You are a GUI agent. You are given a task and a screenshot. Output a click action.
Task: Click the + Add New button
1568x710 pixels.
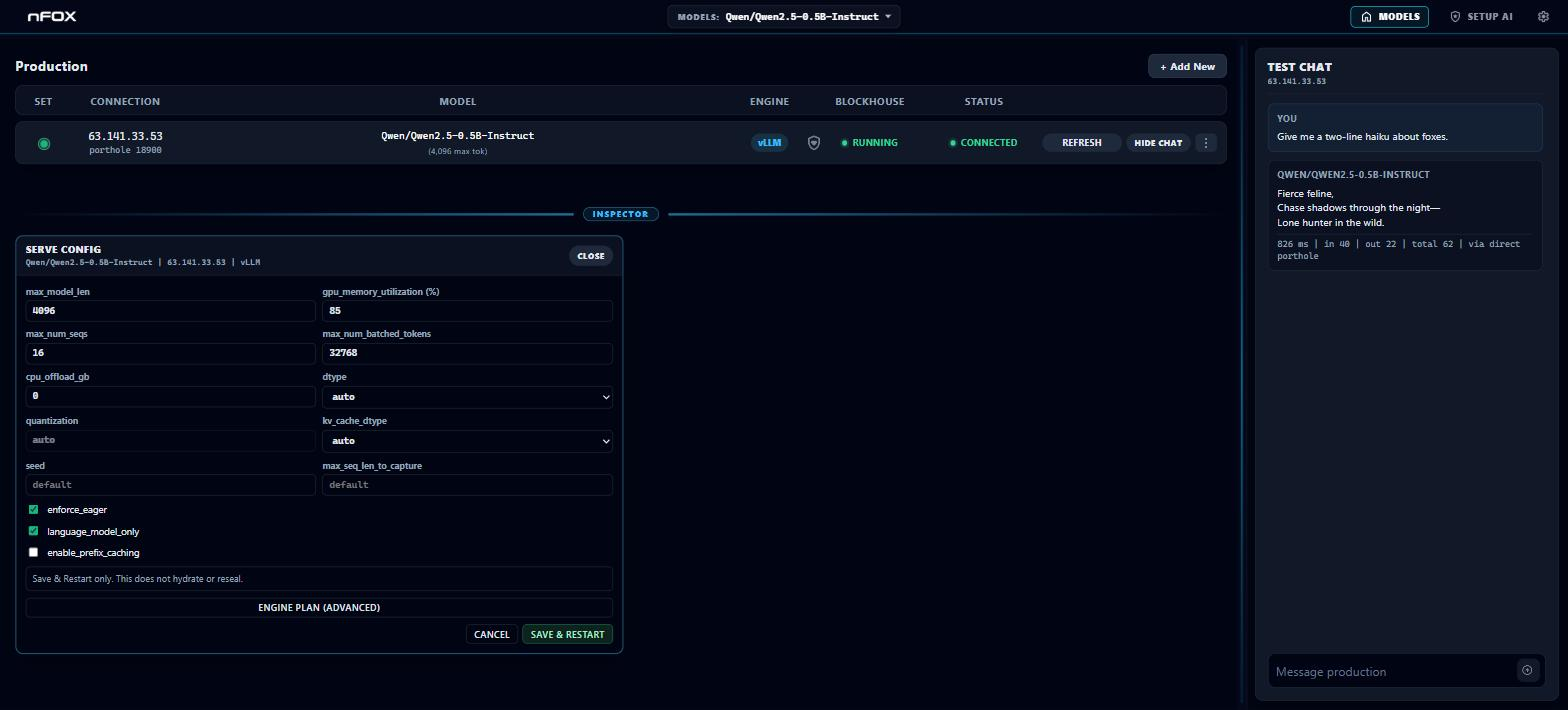[x=1187, y=66]
